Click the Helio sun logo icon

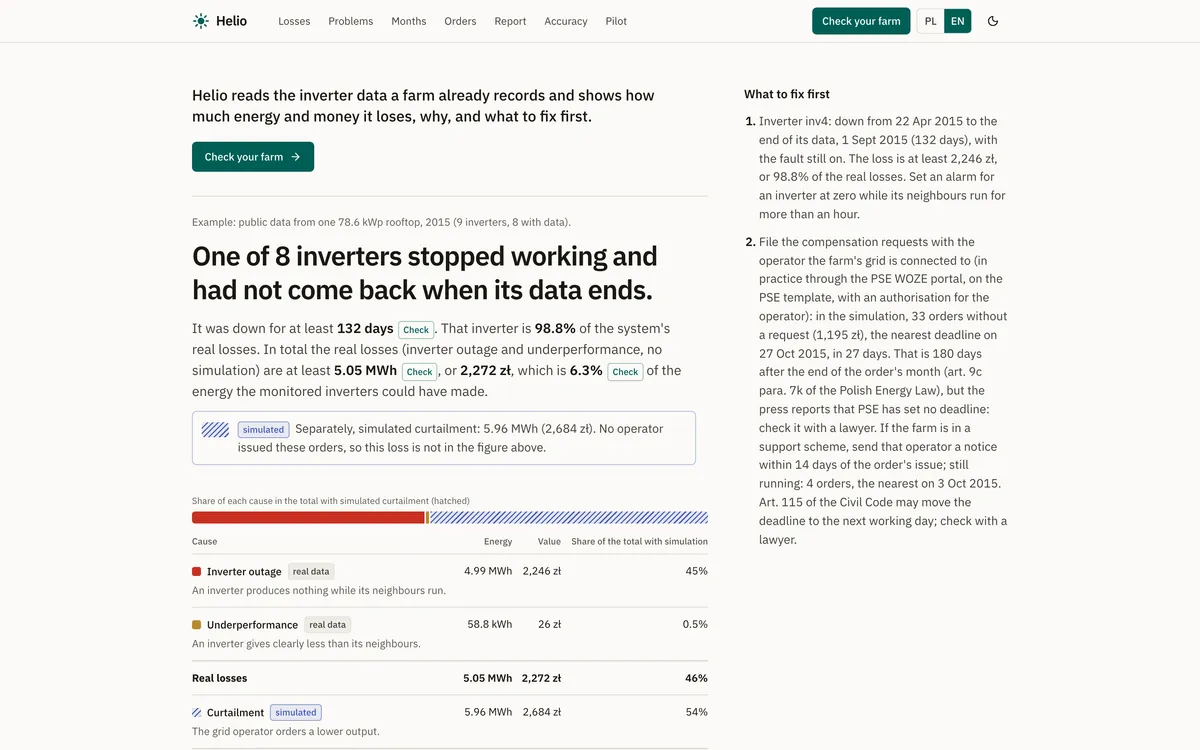tap(201, 21)
